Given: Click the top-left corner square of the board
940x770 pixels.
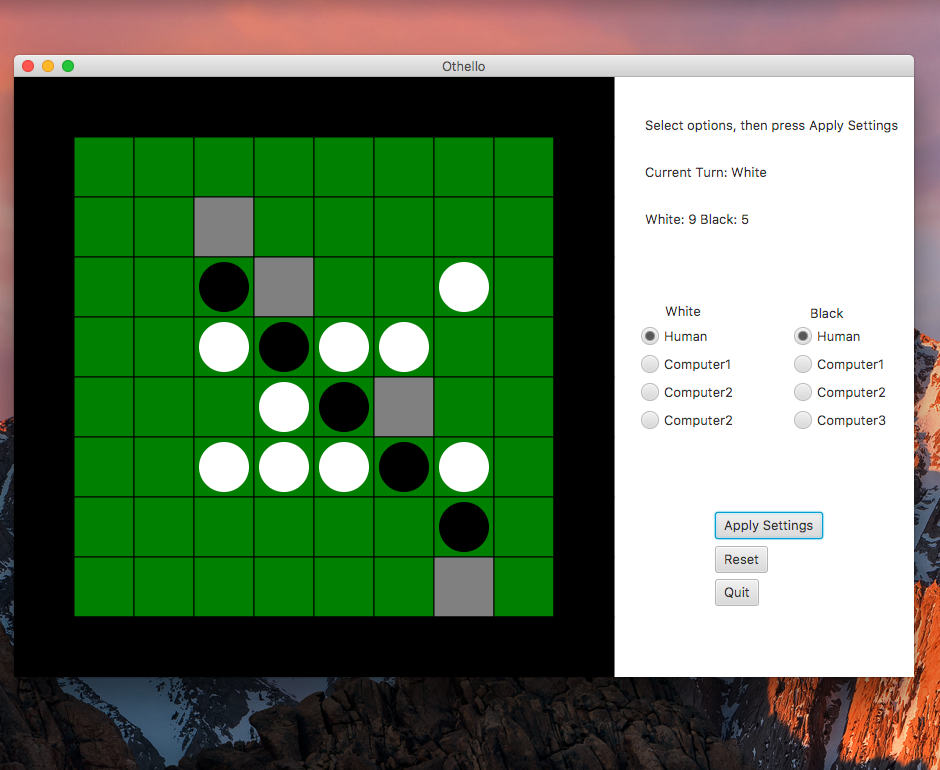Looking at the screenshot, I should [x=104, y=167].
